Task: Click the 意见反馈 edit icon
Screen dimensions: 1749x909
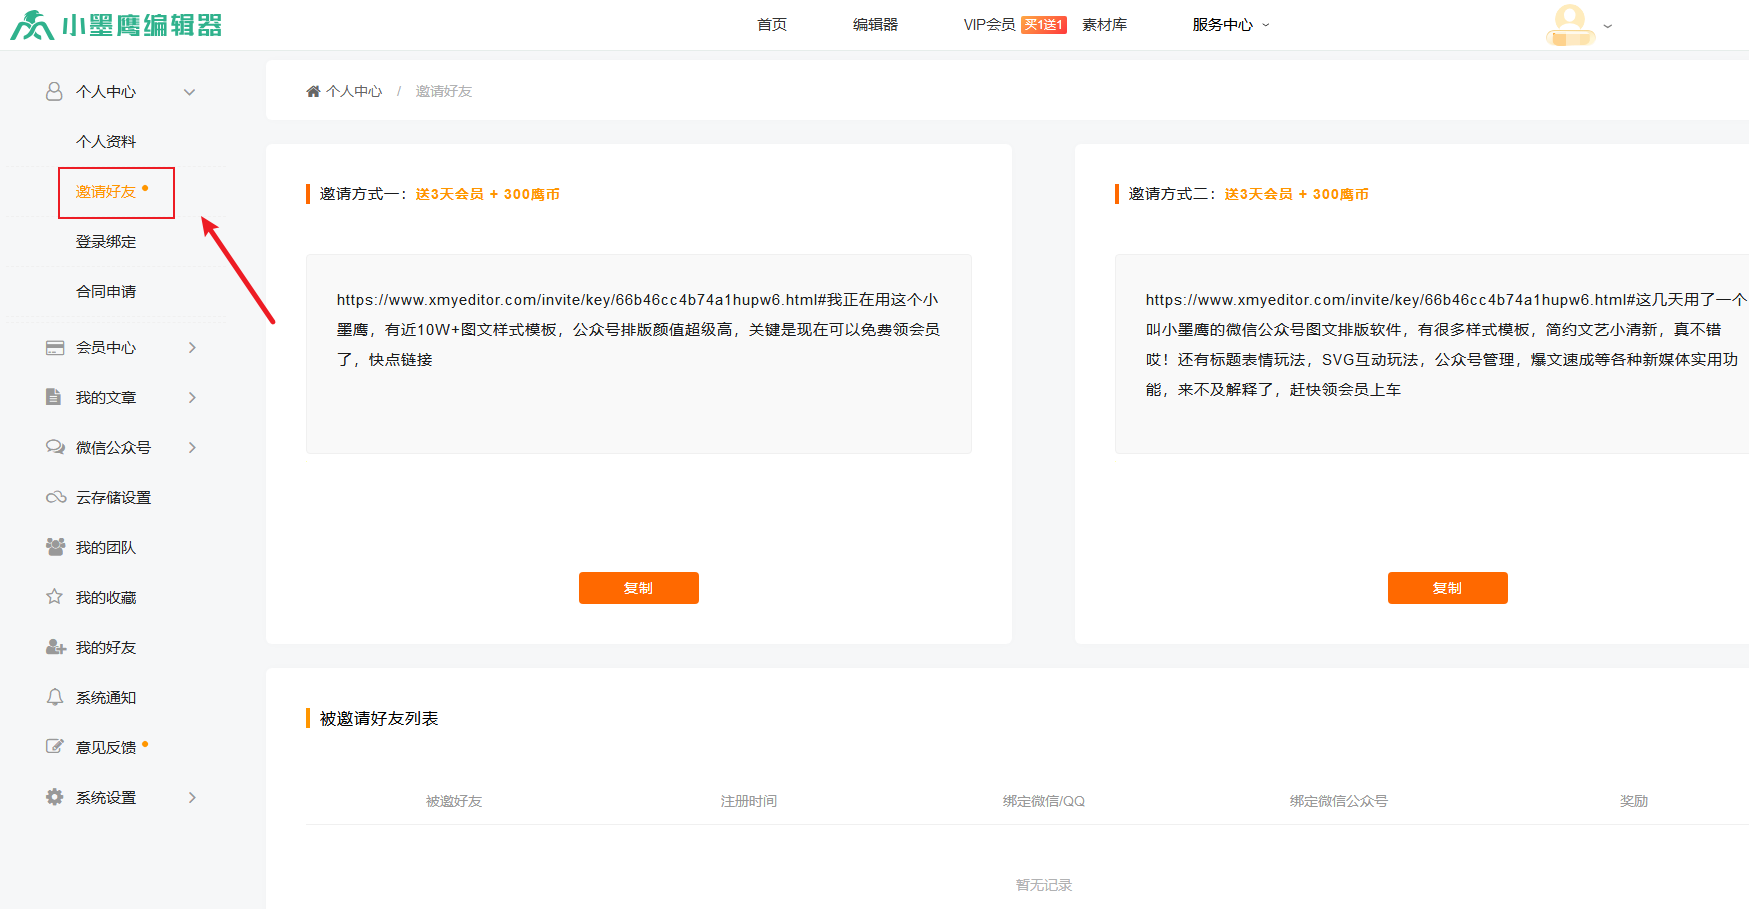Action: pos(55,746)
